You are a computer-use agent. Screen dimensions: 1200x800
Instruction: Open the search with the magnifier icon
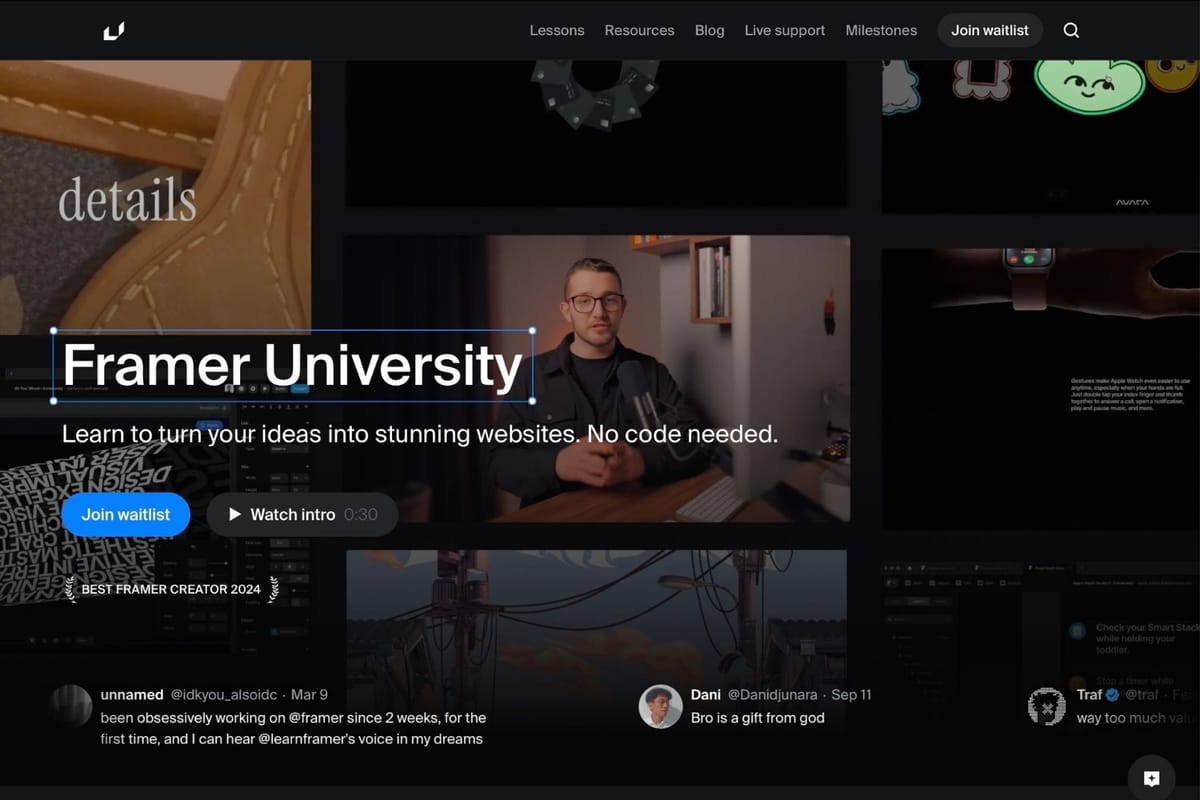click(x=1071, y=30)
